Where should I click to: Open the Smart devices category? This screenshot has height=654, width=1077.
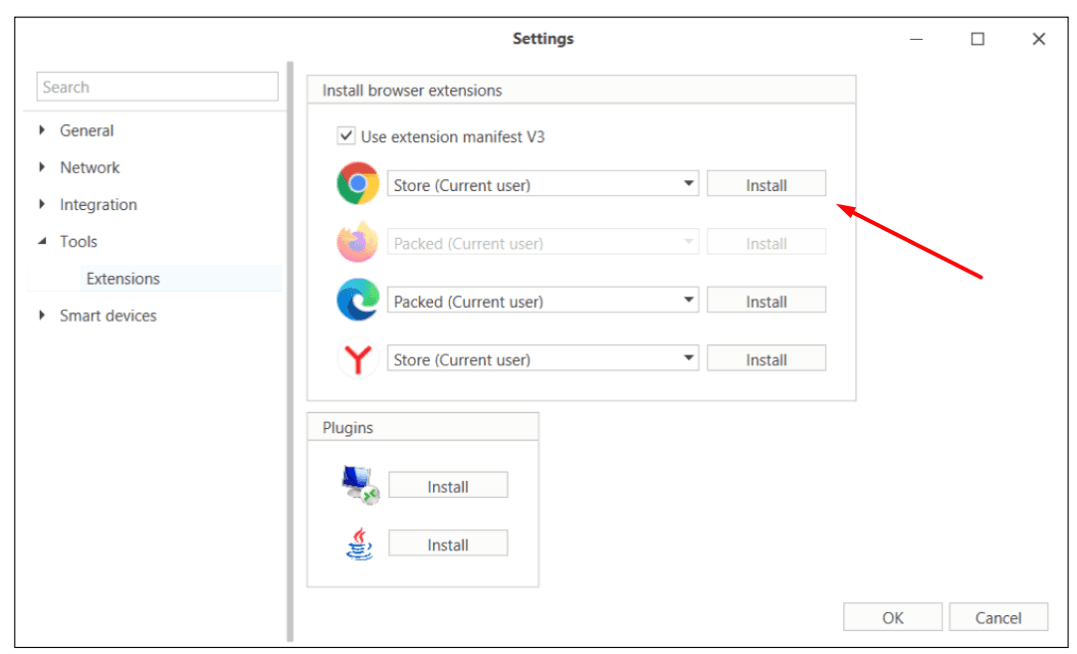pyautogui.click(x=108, y=316)
